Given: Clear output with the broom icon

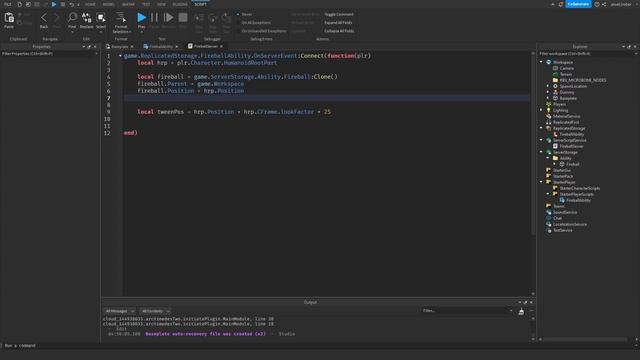Looking at the screenshot, I should tap(521, 311).
